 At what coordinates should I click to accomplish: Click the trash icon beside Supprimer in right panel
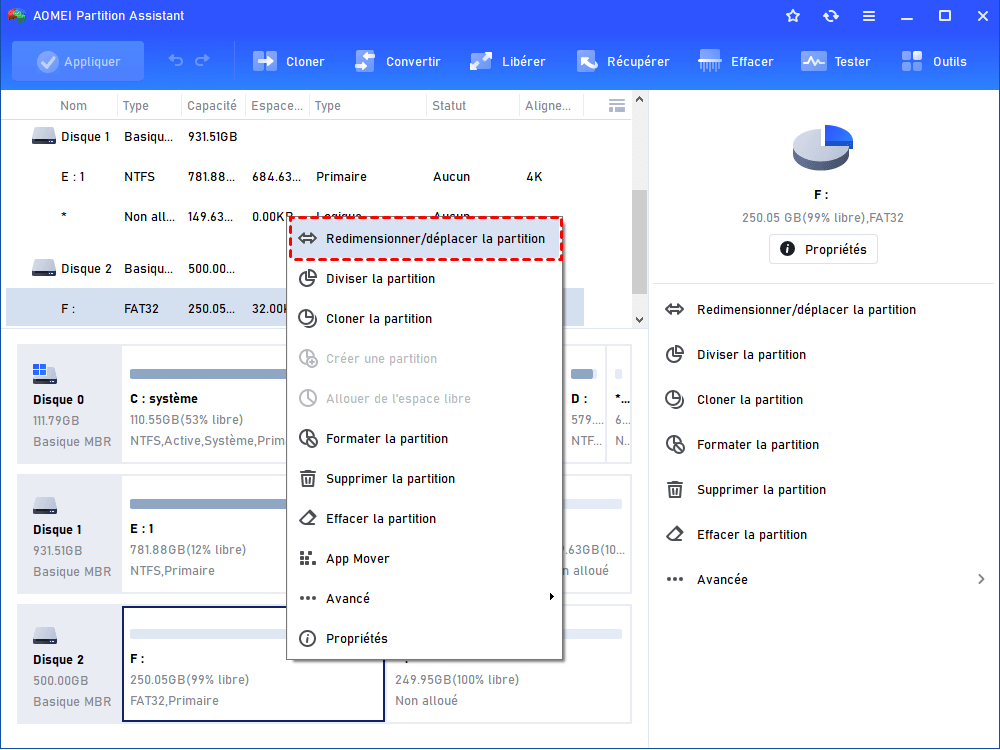[675, 490]
